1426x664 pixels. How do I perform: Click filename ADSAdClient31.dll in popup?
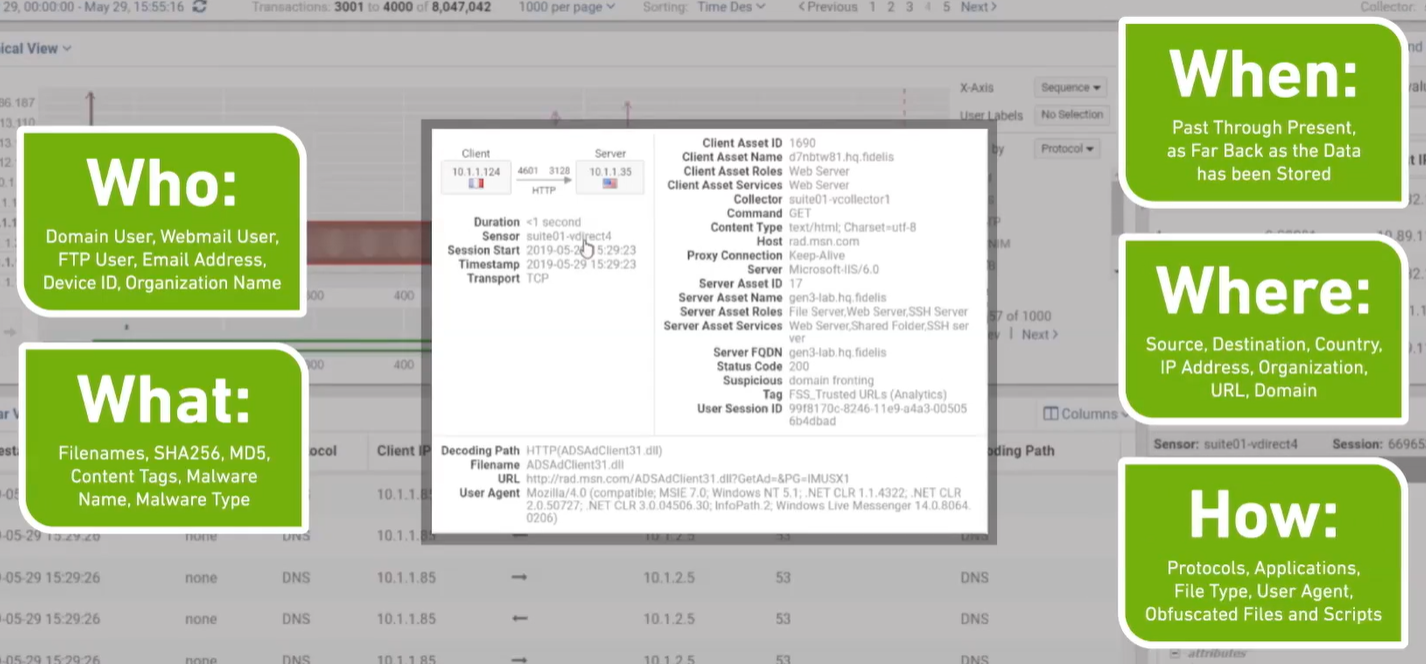pyautogui.click(x=575, y=465)
